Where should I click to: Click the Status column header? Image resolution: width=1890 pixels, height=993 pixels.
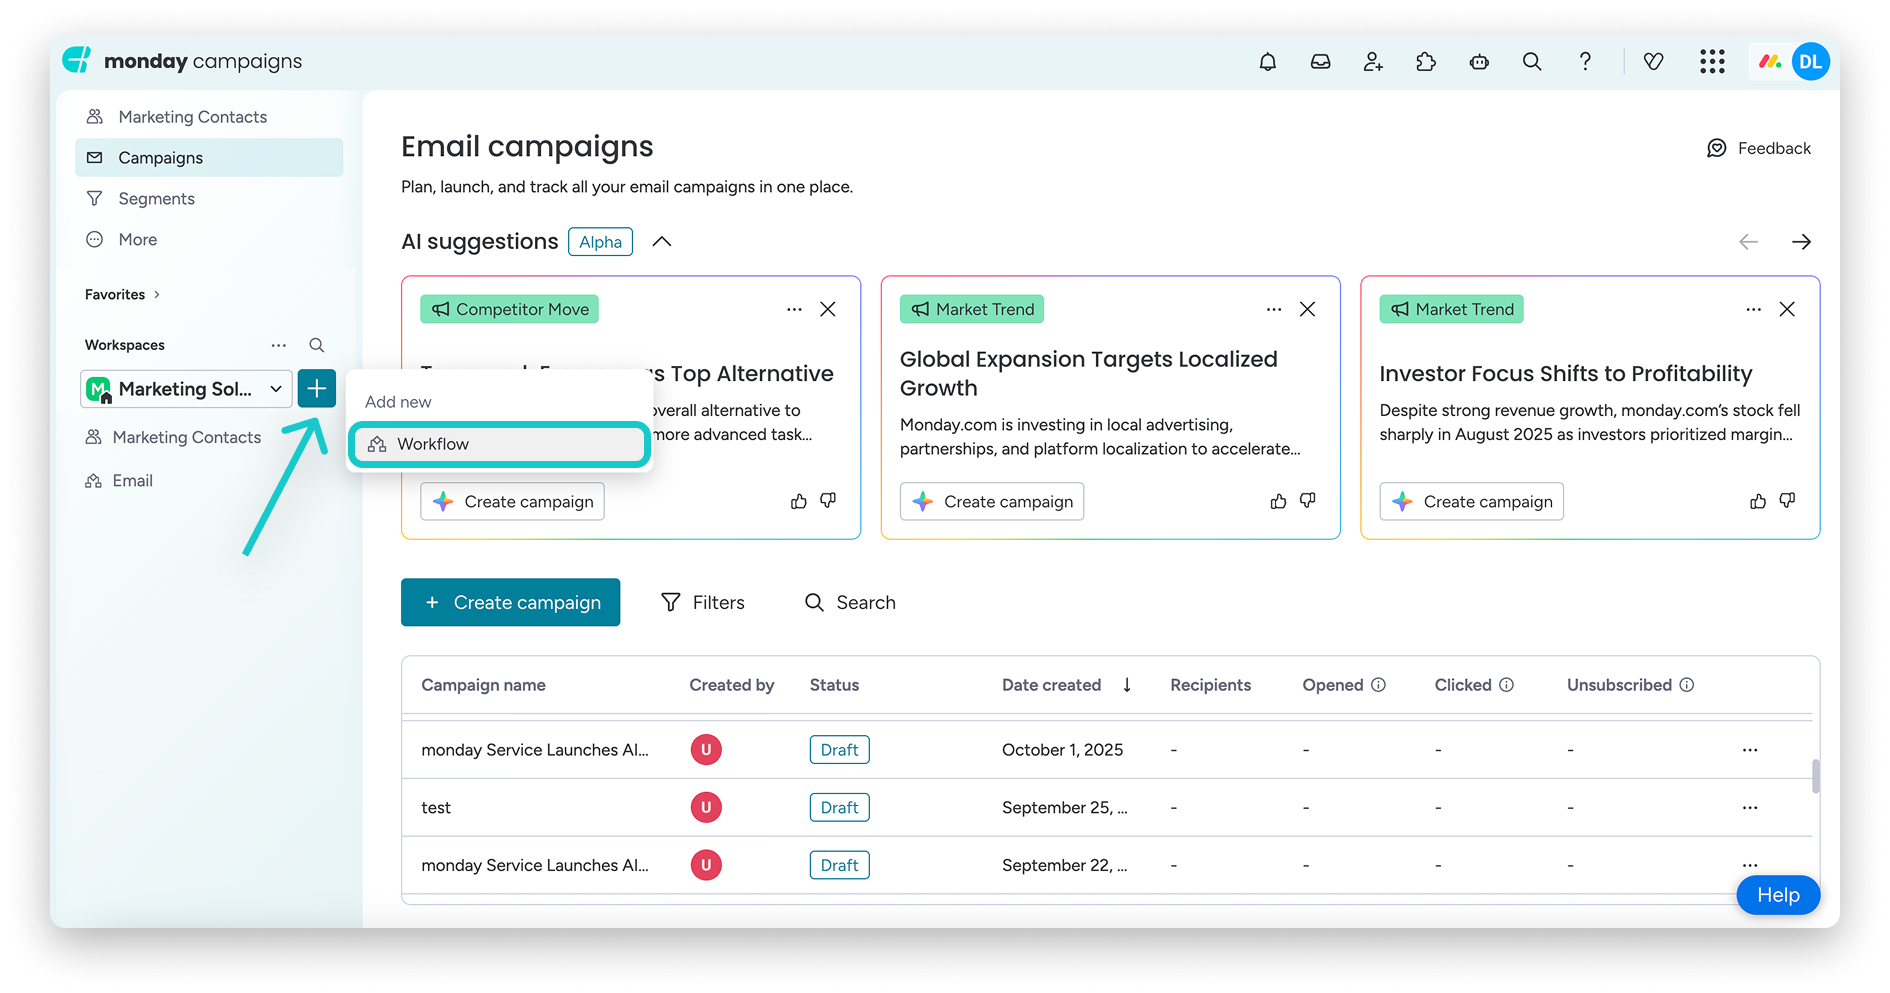coord(834,685)
